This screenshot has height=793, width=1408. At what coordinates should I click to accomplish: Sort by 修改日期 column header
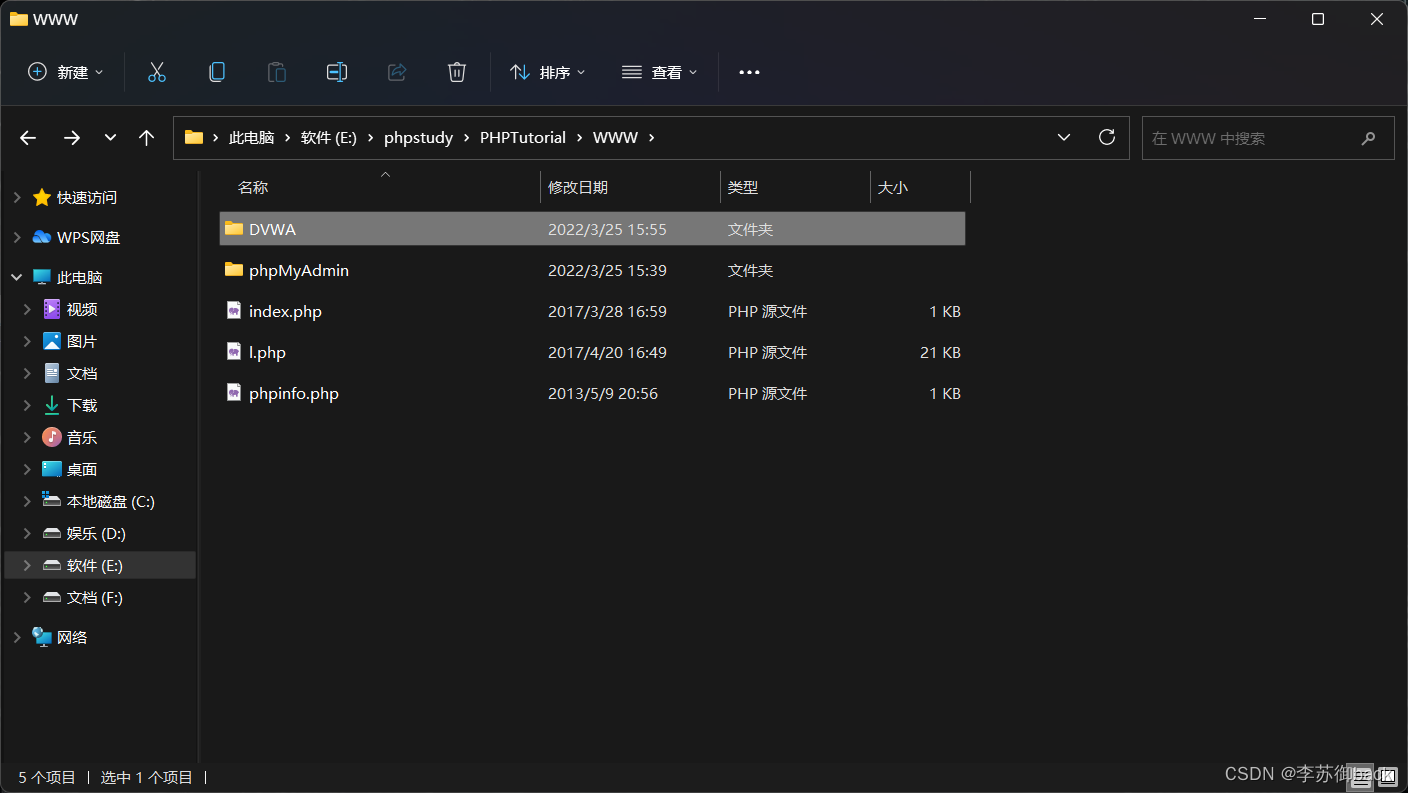(x=578, y=187)
